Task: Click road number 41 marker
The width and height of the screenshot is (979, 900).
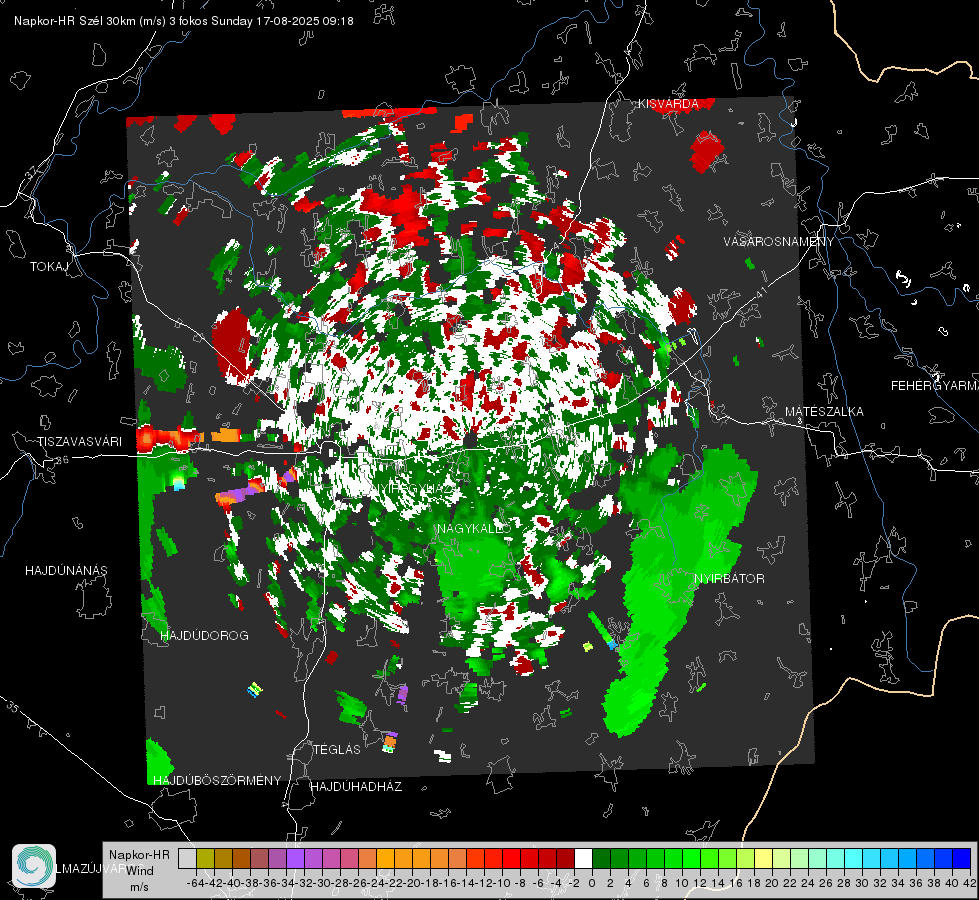Action: [759, 292]
